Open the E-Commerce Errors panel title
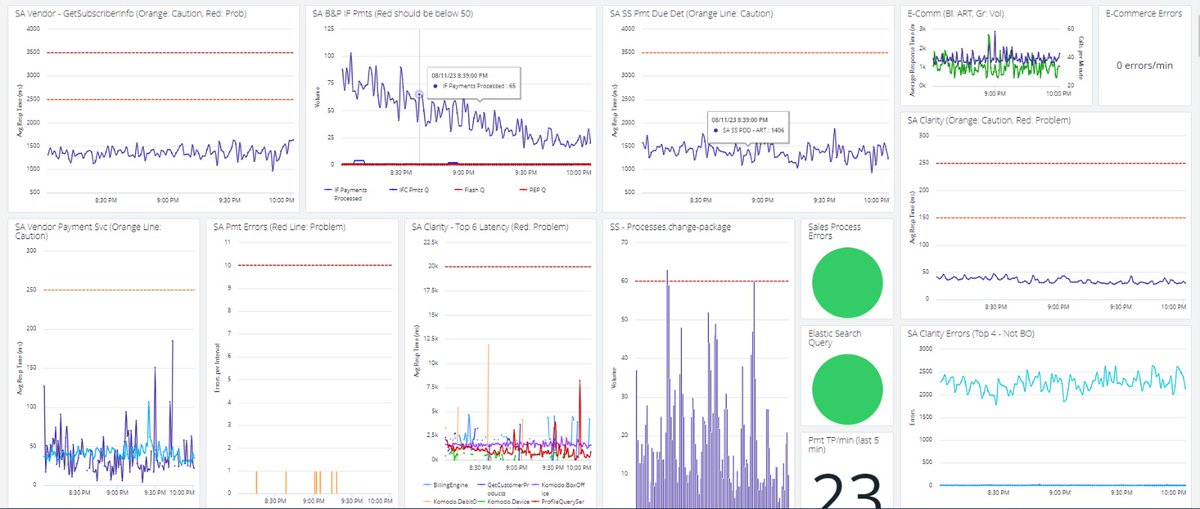 pyautogui.click(x=1144, y=13)
